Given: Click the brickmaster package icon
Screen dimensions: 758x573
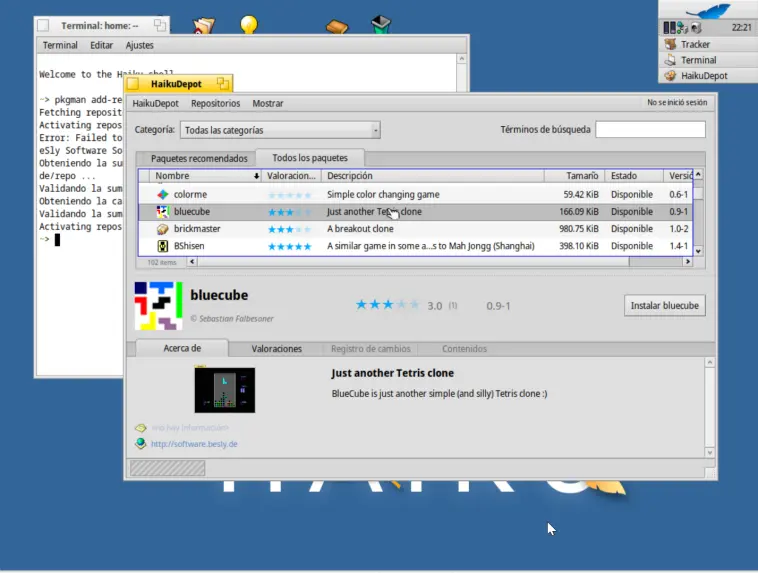Looking at the screenshot, I should click(162, 229).
